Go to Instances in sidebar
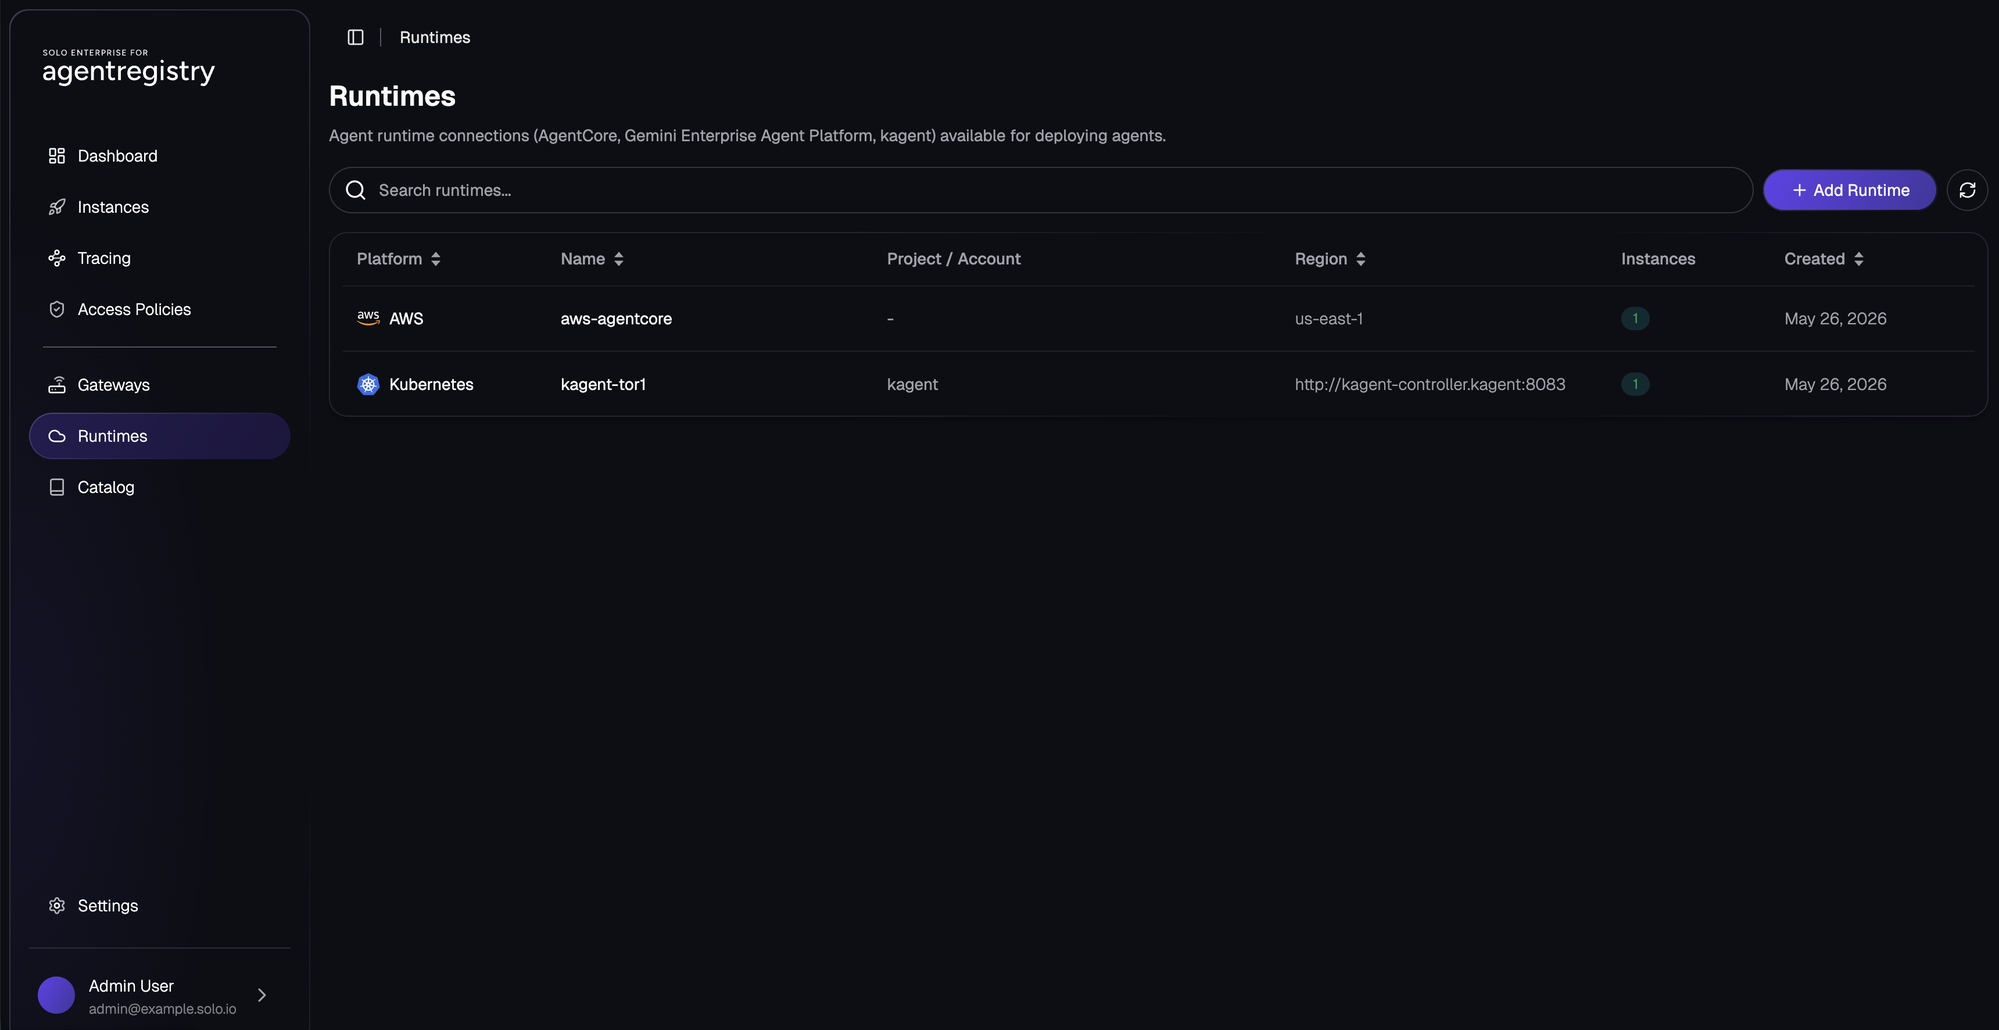The image size is (1999, 1030). point(160,207)
